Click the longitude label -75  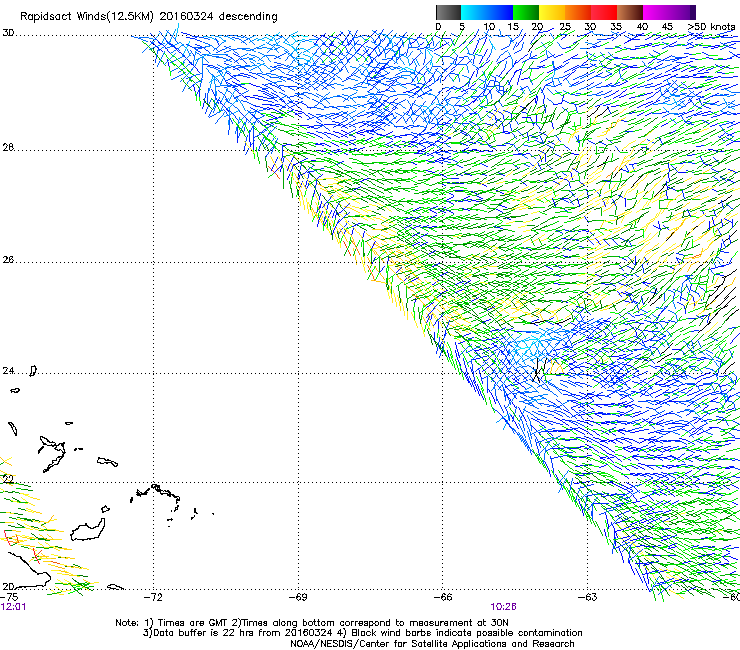pyautogui.click(x=9, y=597)
